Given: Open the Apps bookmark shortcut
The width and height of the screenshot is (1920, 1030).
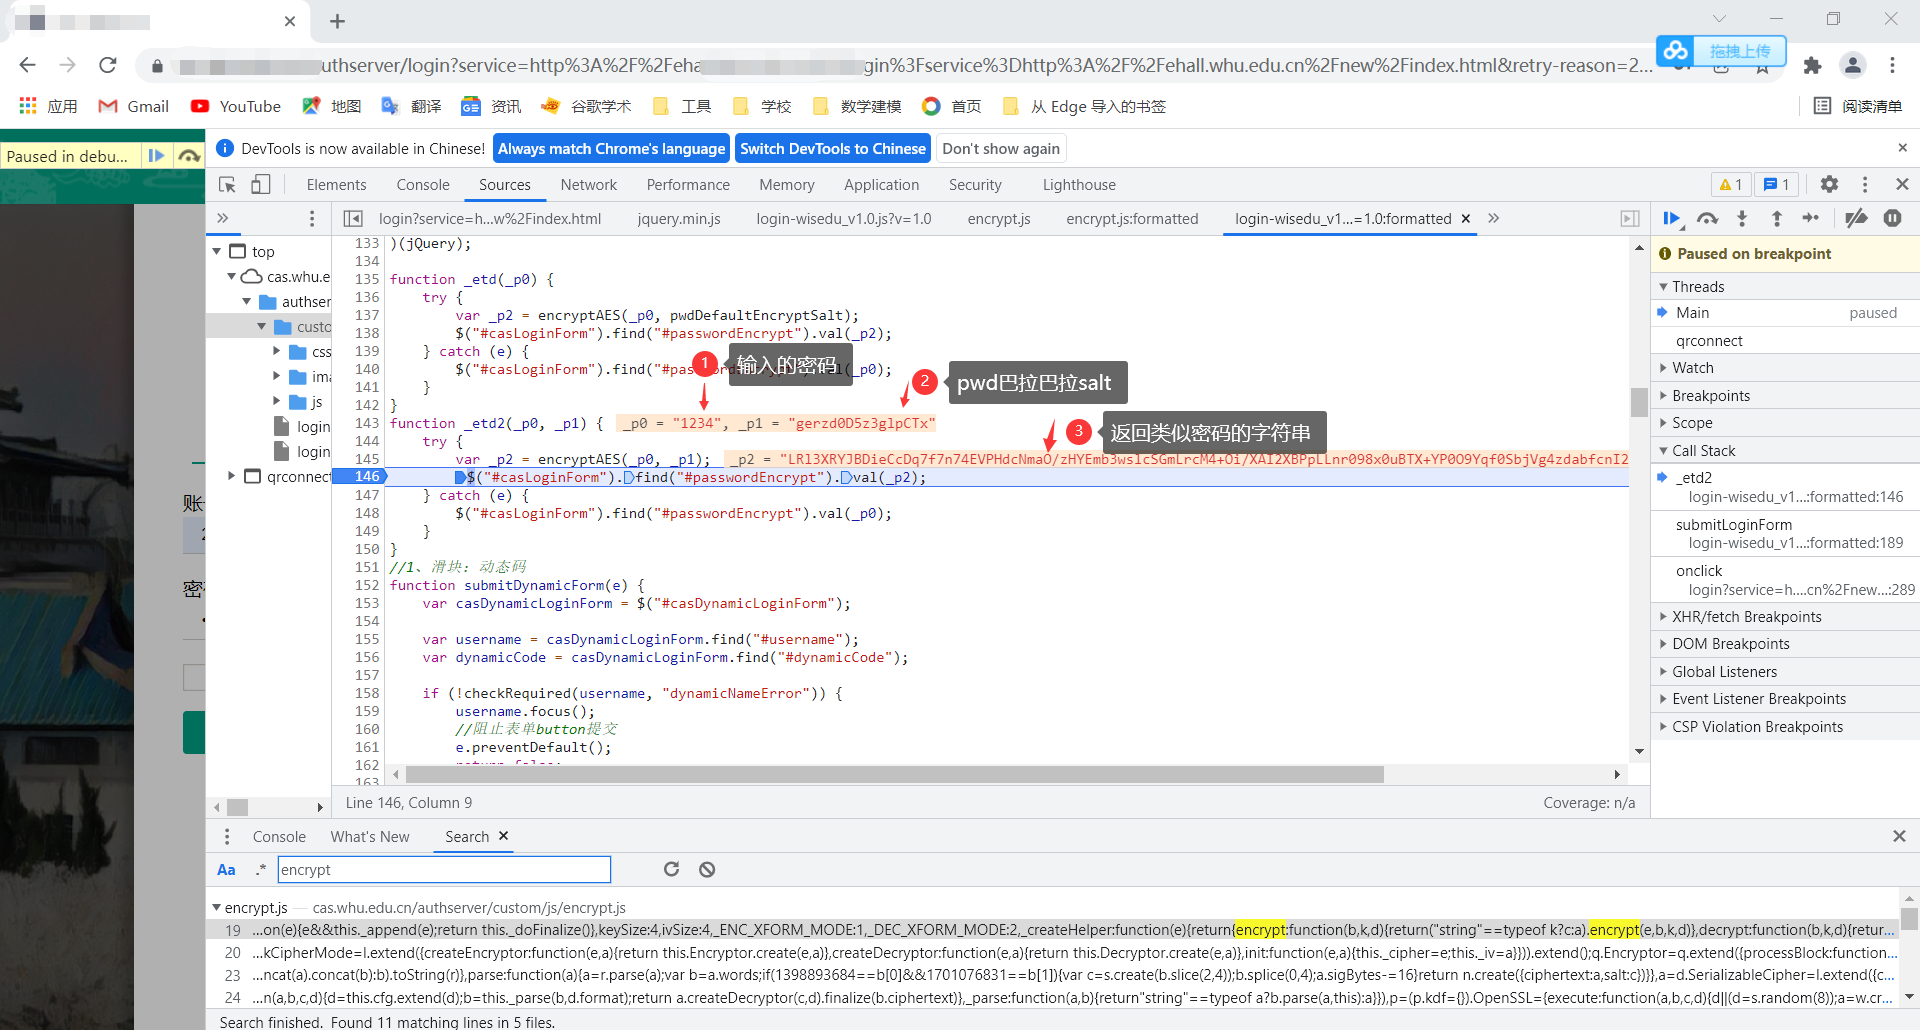Looking at the screenshot, I should pyautogui.click(x=48, y=106).
